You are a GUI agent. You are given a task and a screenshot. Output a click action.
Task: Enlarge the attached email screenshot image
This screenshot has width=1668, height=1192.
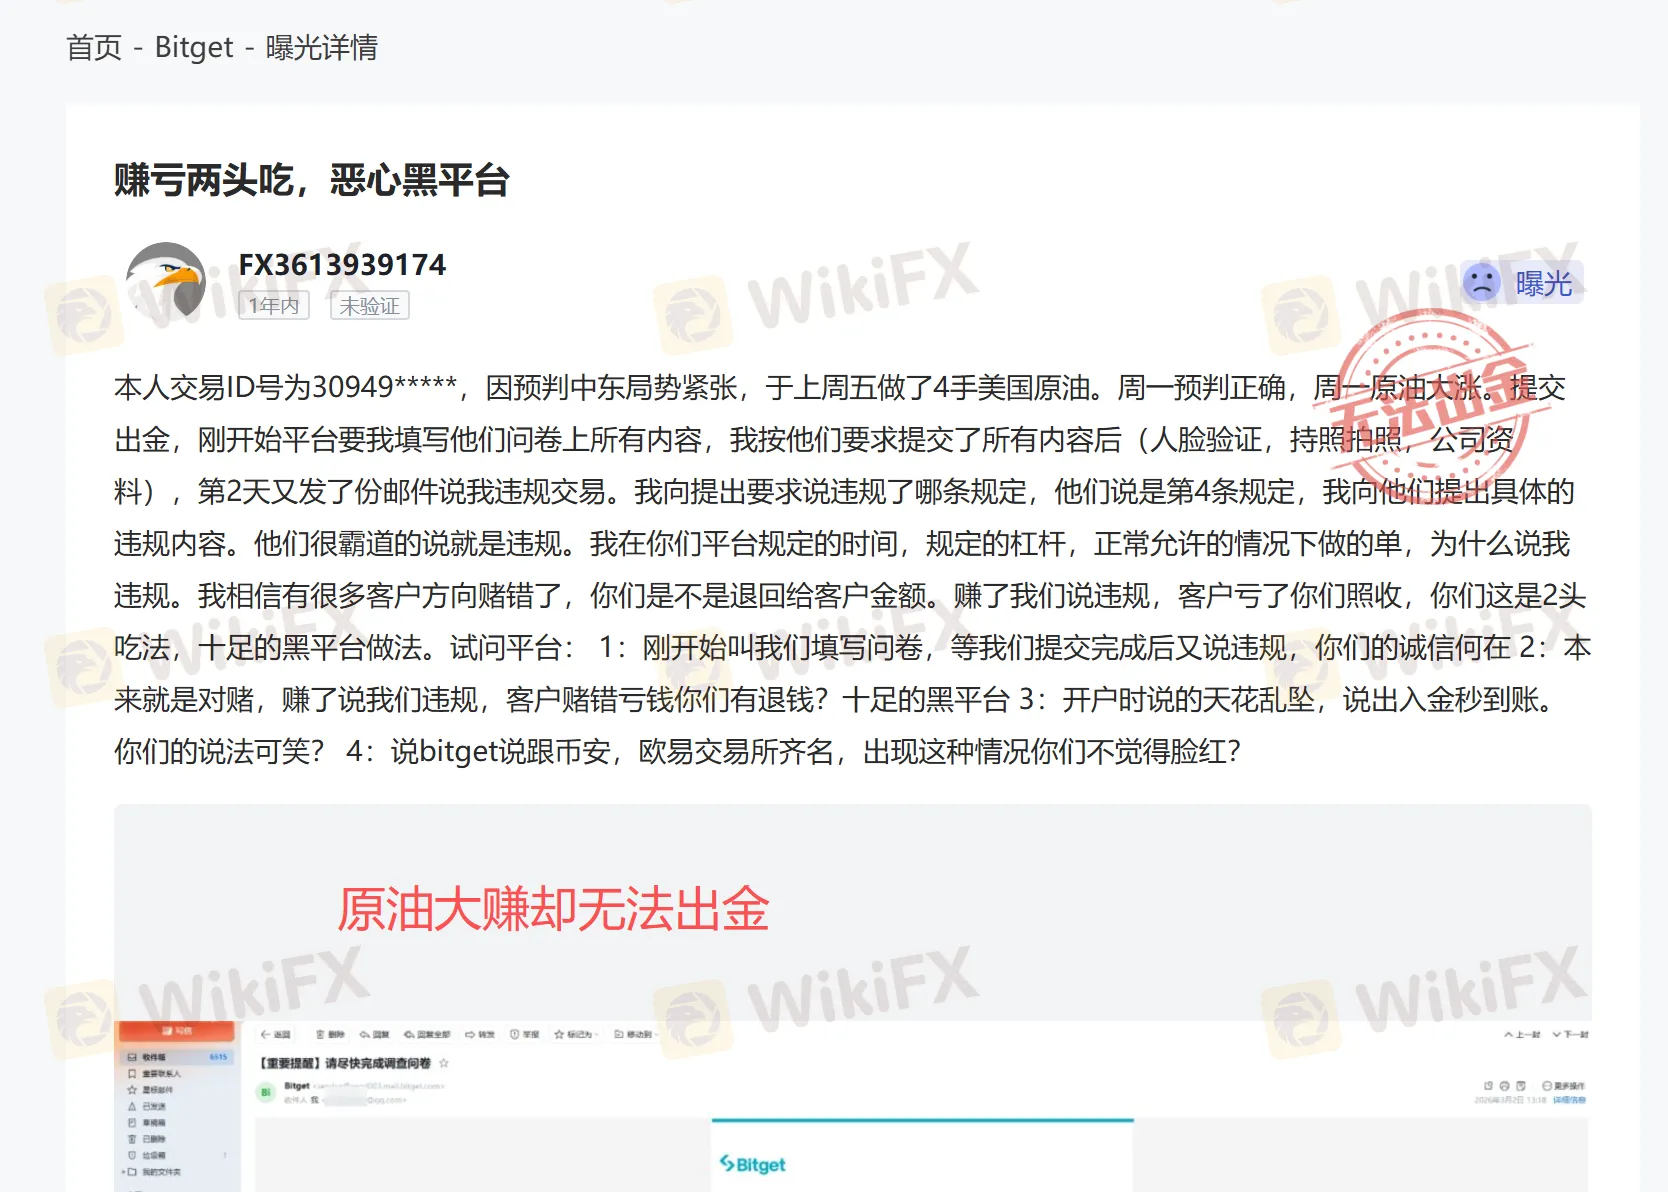852,998
